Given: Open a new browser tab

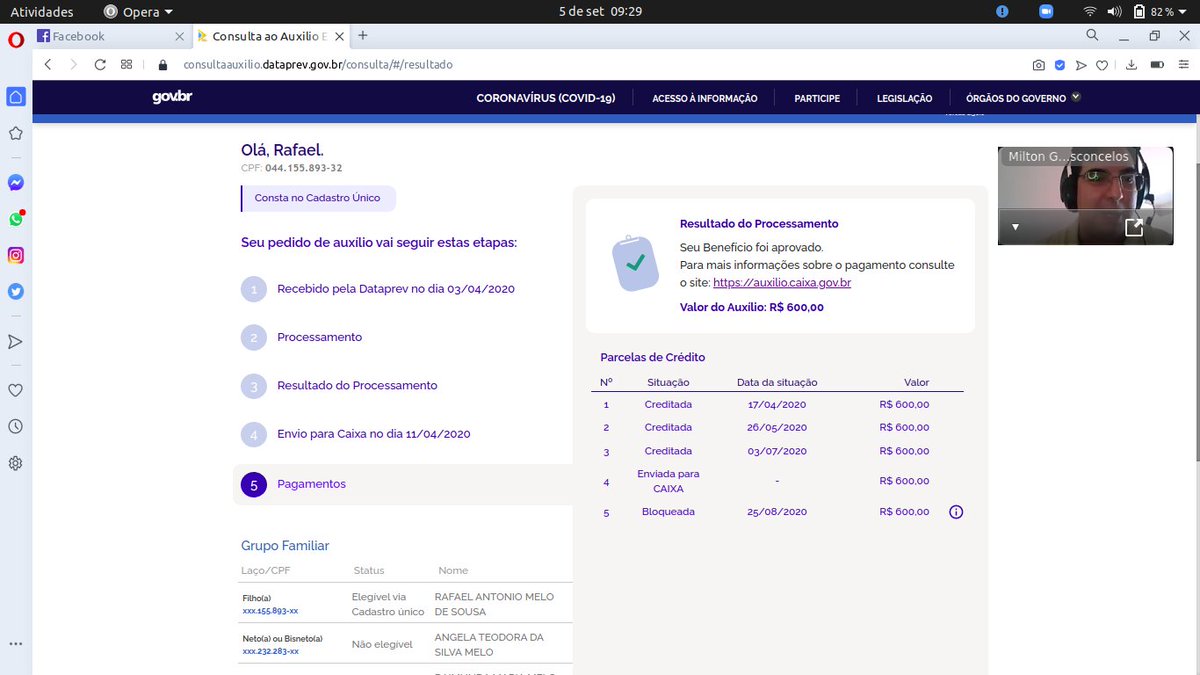Looking at the screenshot, I should point(363,35).
